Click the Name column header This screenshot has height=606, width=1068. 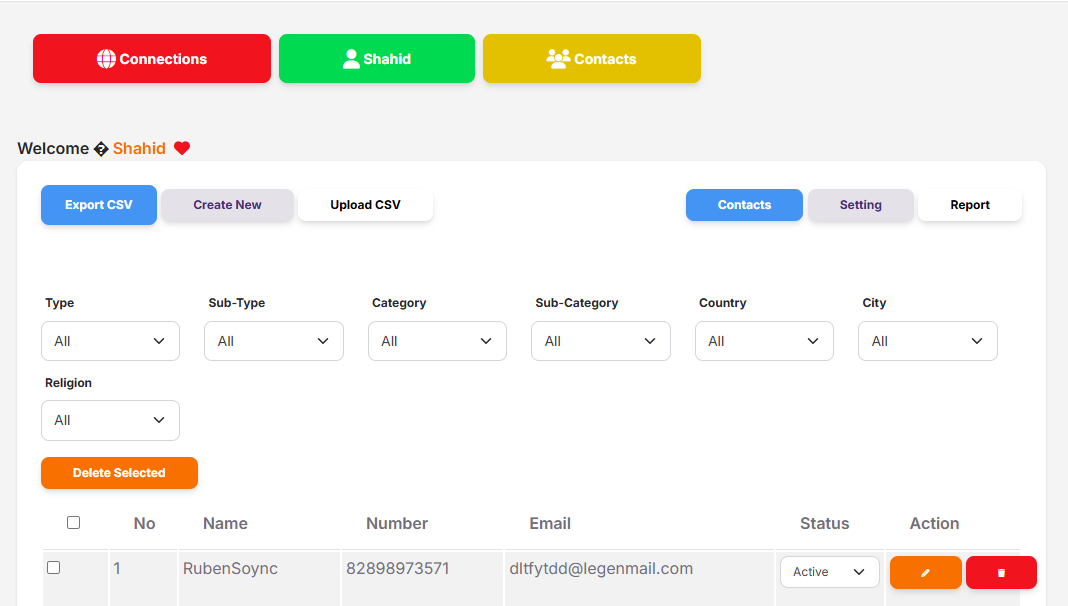pyautogui.click(x=225, y=523)
